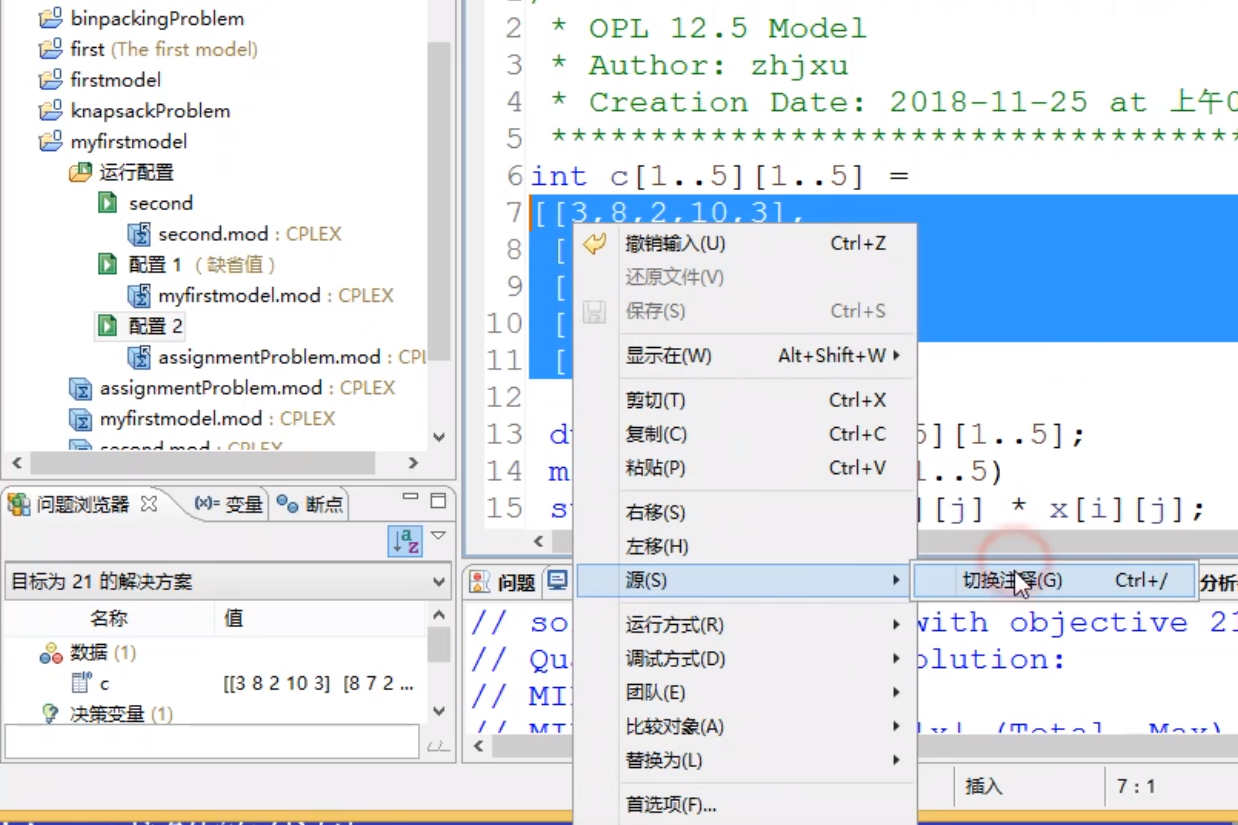Click 左移(H) menu entry
The height and width of the screenshot is (825, 1238).
pyautogui.click(x=745, y=547)
